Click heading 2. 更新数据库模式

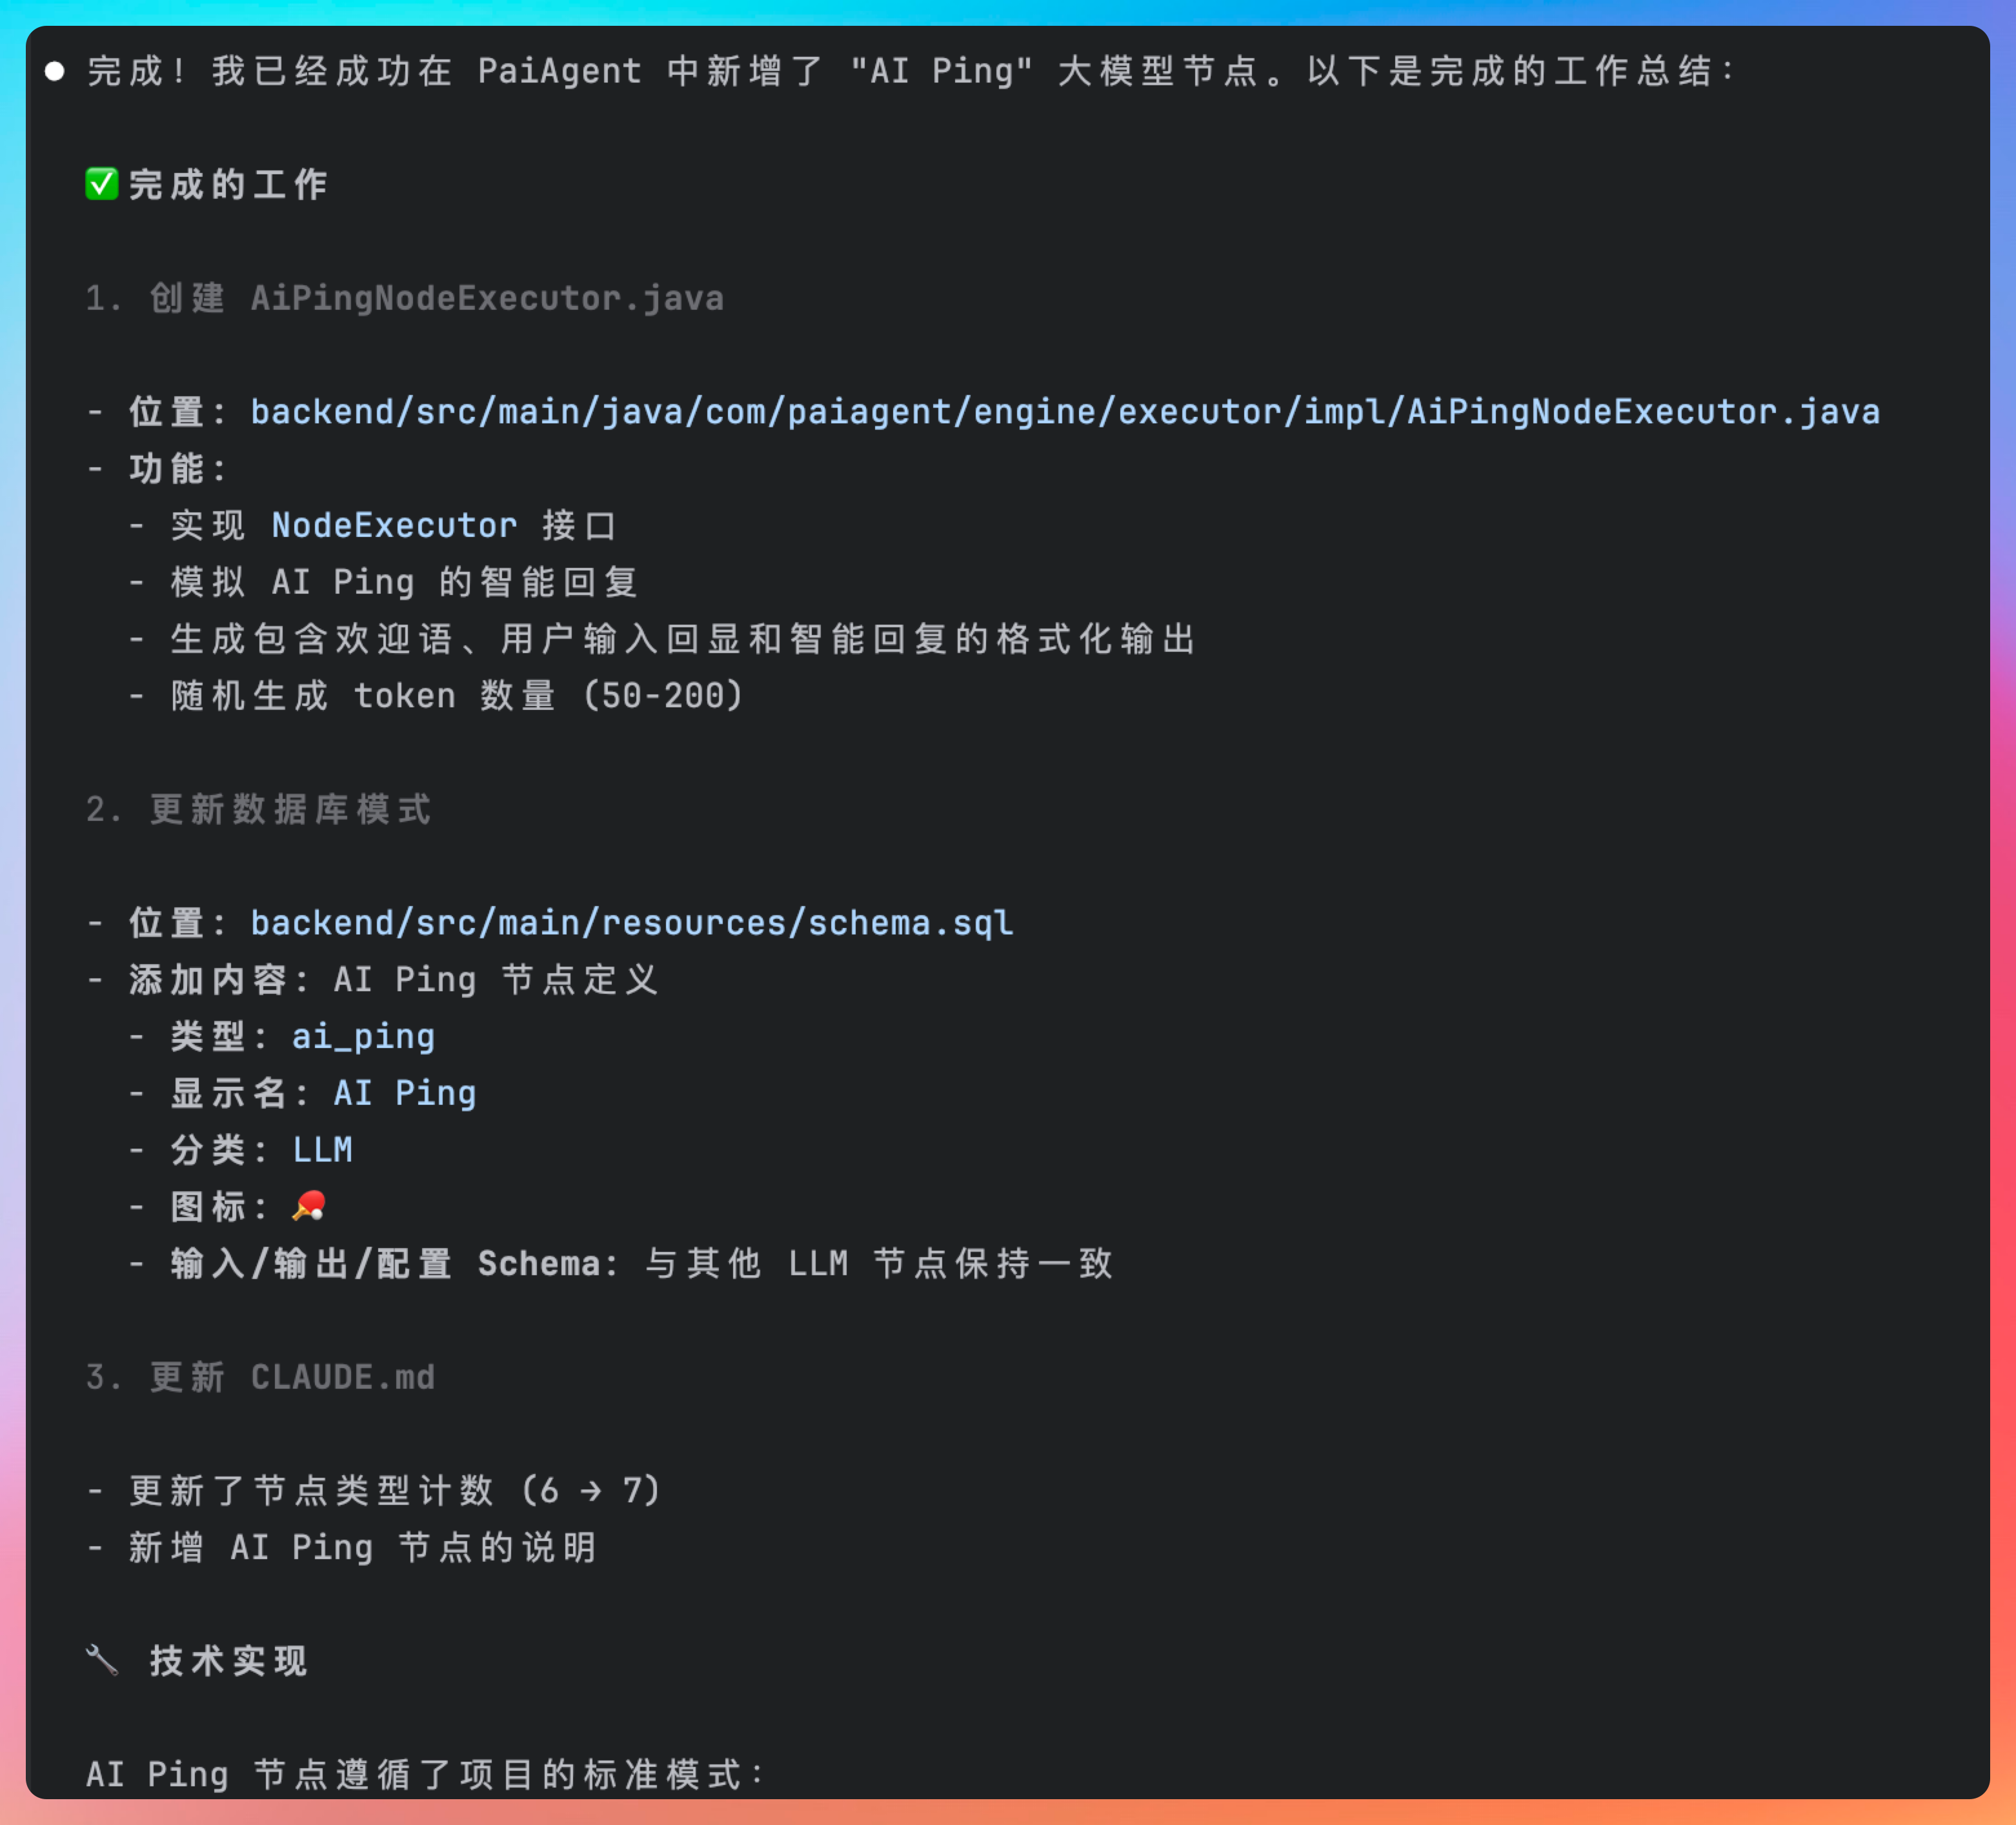coord(258,809)
